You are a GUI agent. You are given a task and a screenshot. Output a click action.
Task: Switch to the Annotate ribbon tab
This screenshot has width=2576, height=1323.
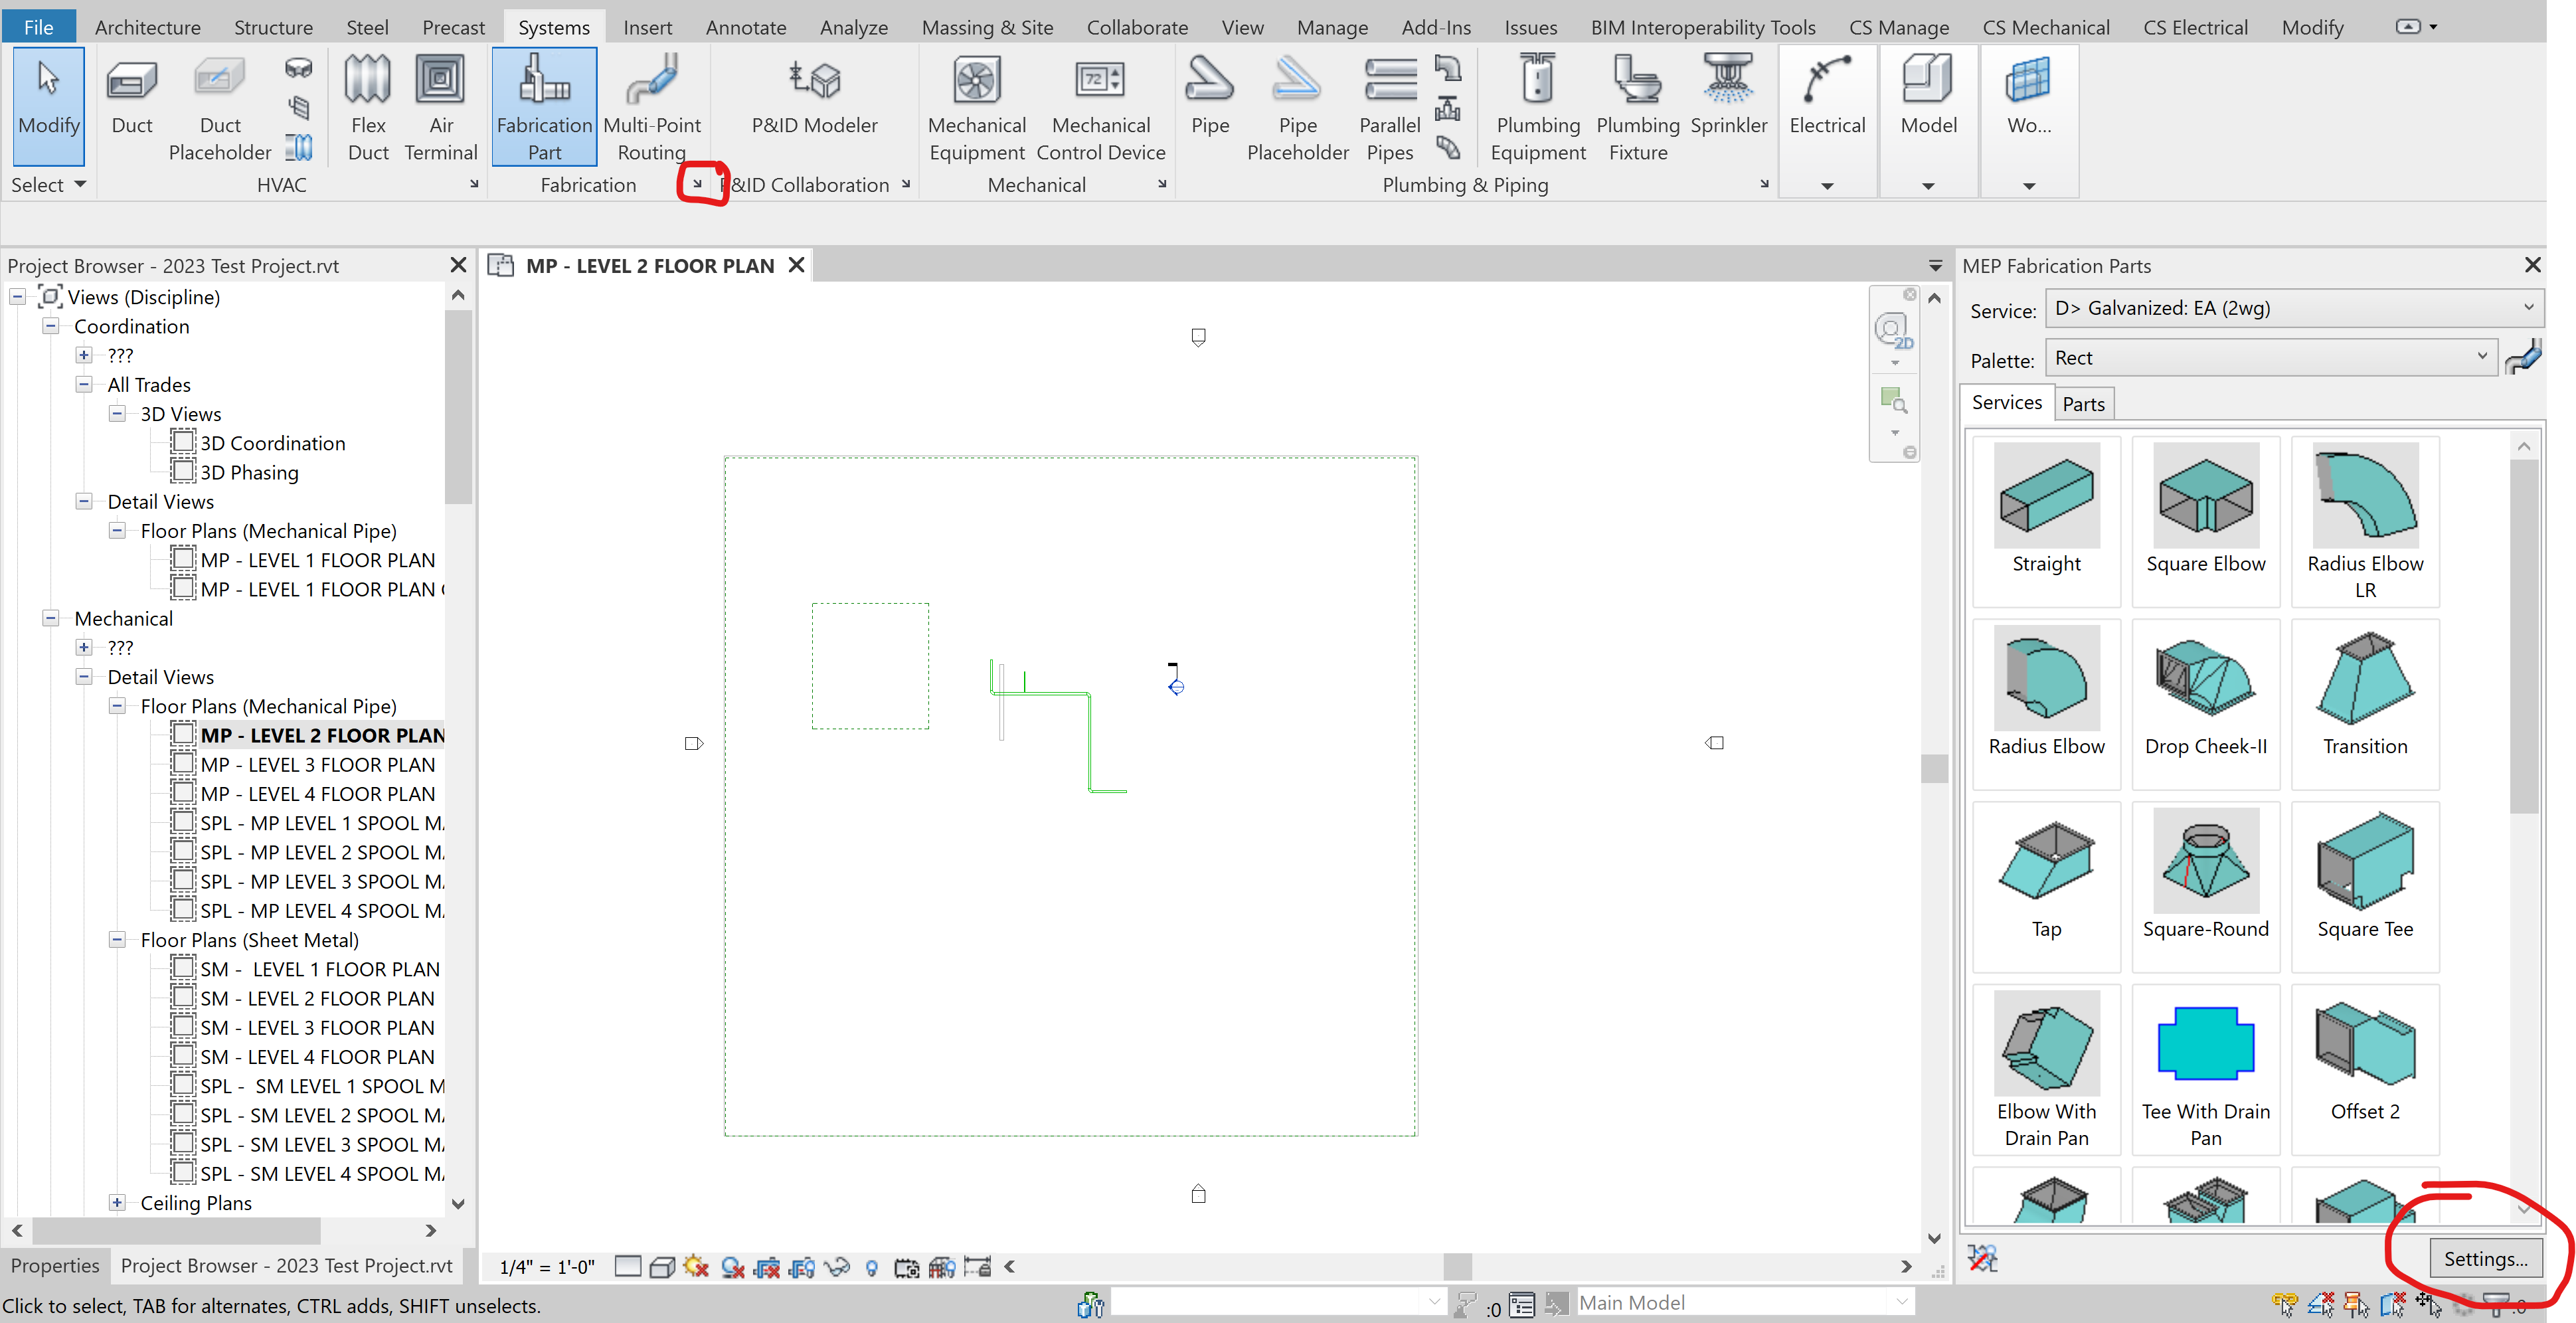pos(745,27)
